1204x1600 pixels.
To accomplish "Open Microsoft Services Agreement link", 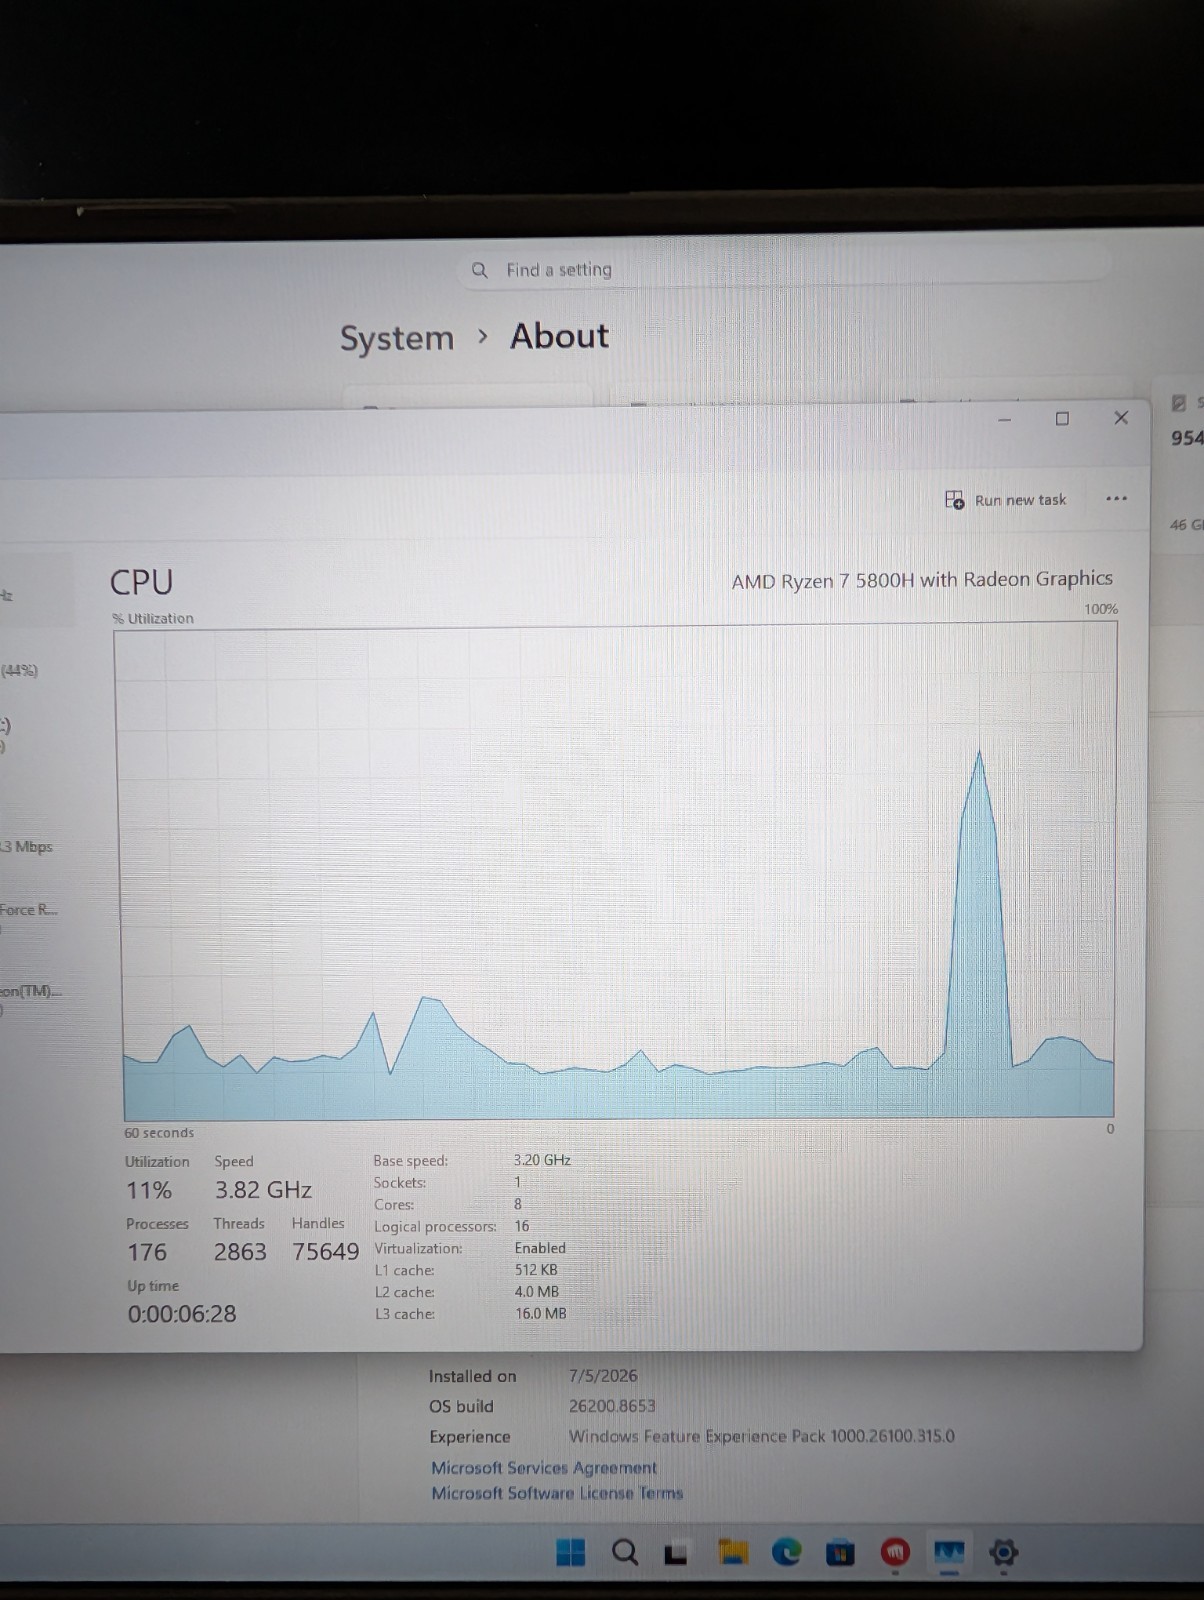I will [544, 1467].
